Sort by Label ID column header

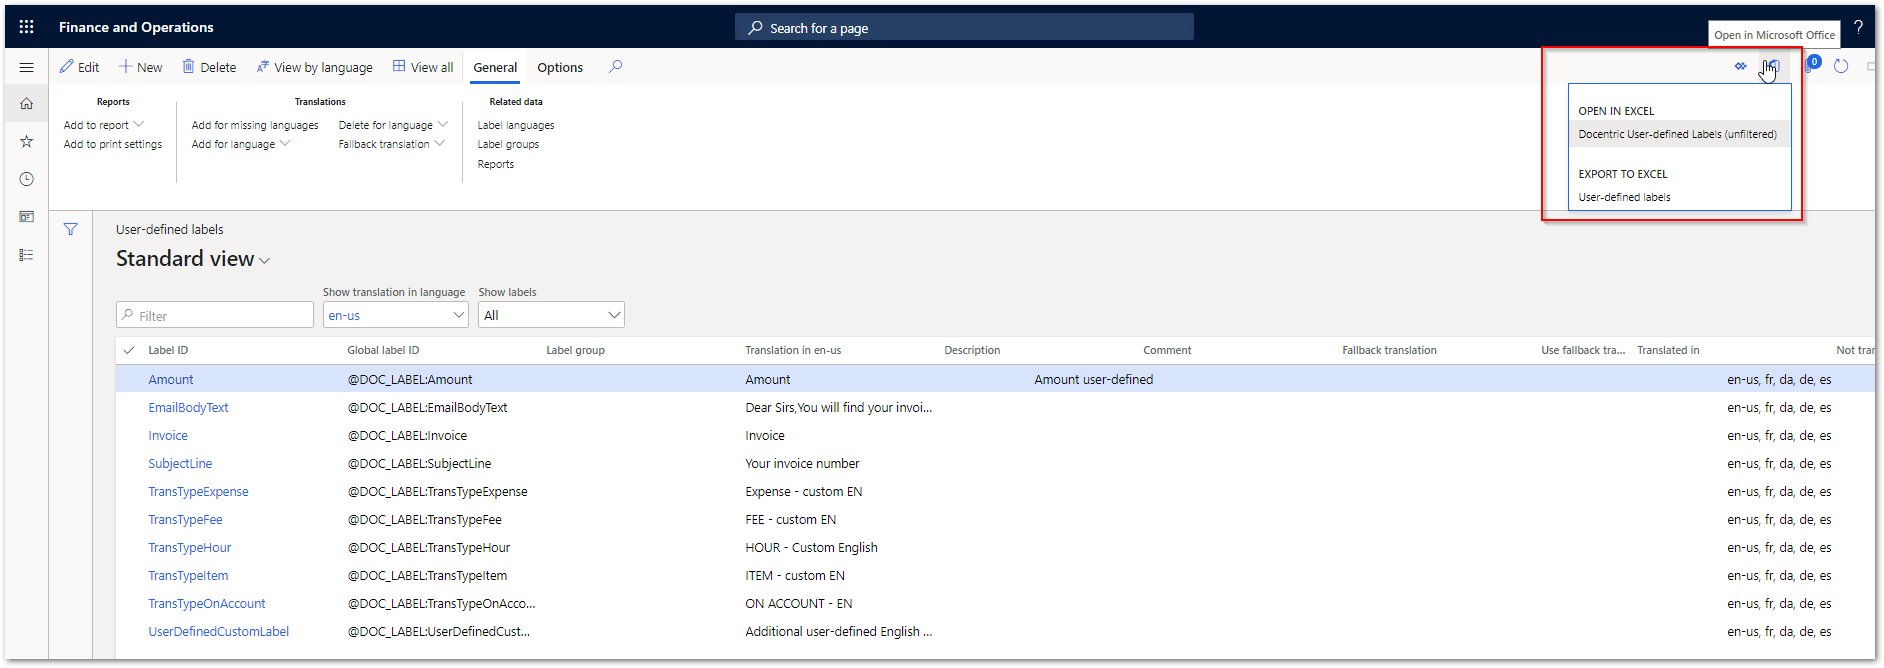tap(168, 350)
